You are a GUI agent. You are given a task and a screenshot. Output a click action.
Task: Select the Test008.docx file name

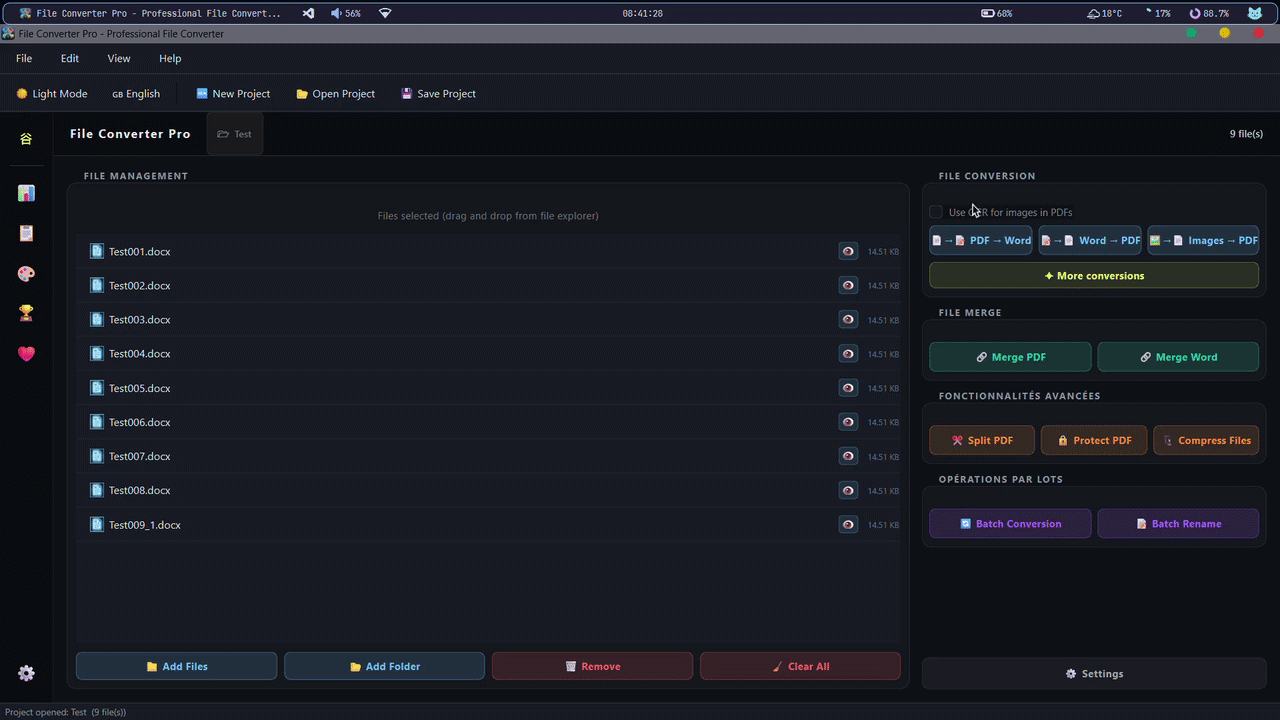pyautogui.click(x=140, y=490)
